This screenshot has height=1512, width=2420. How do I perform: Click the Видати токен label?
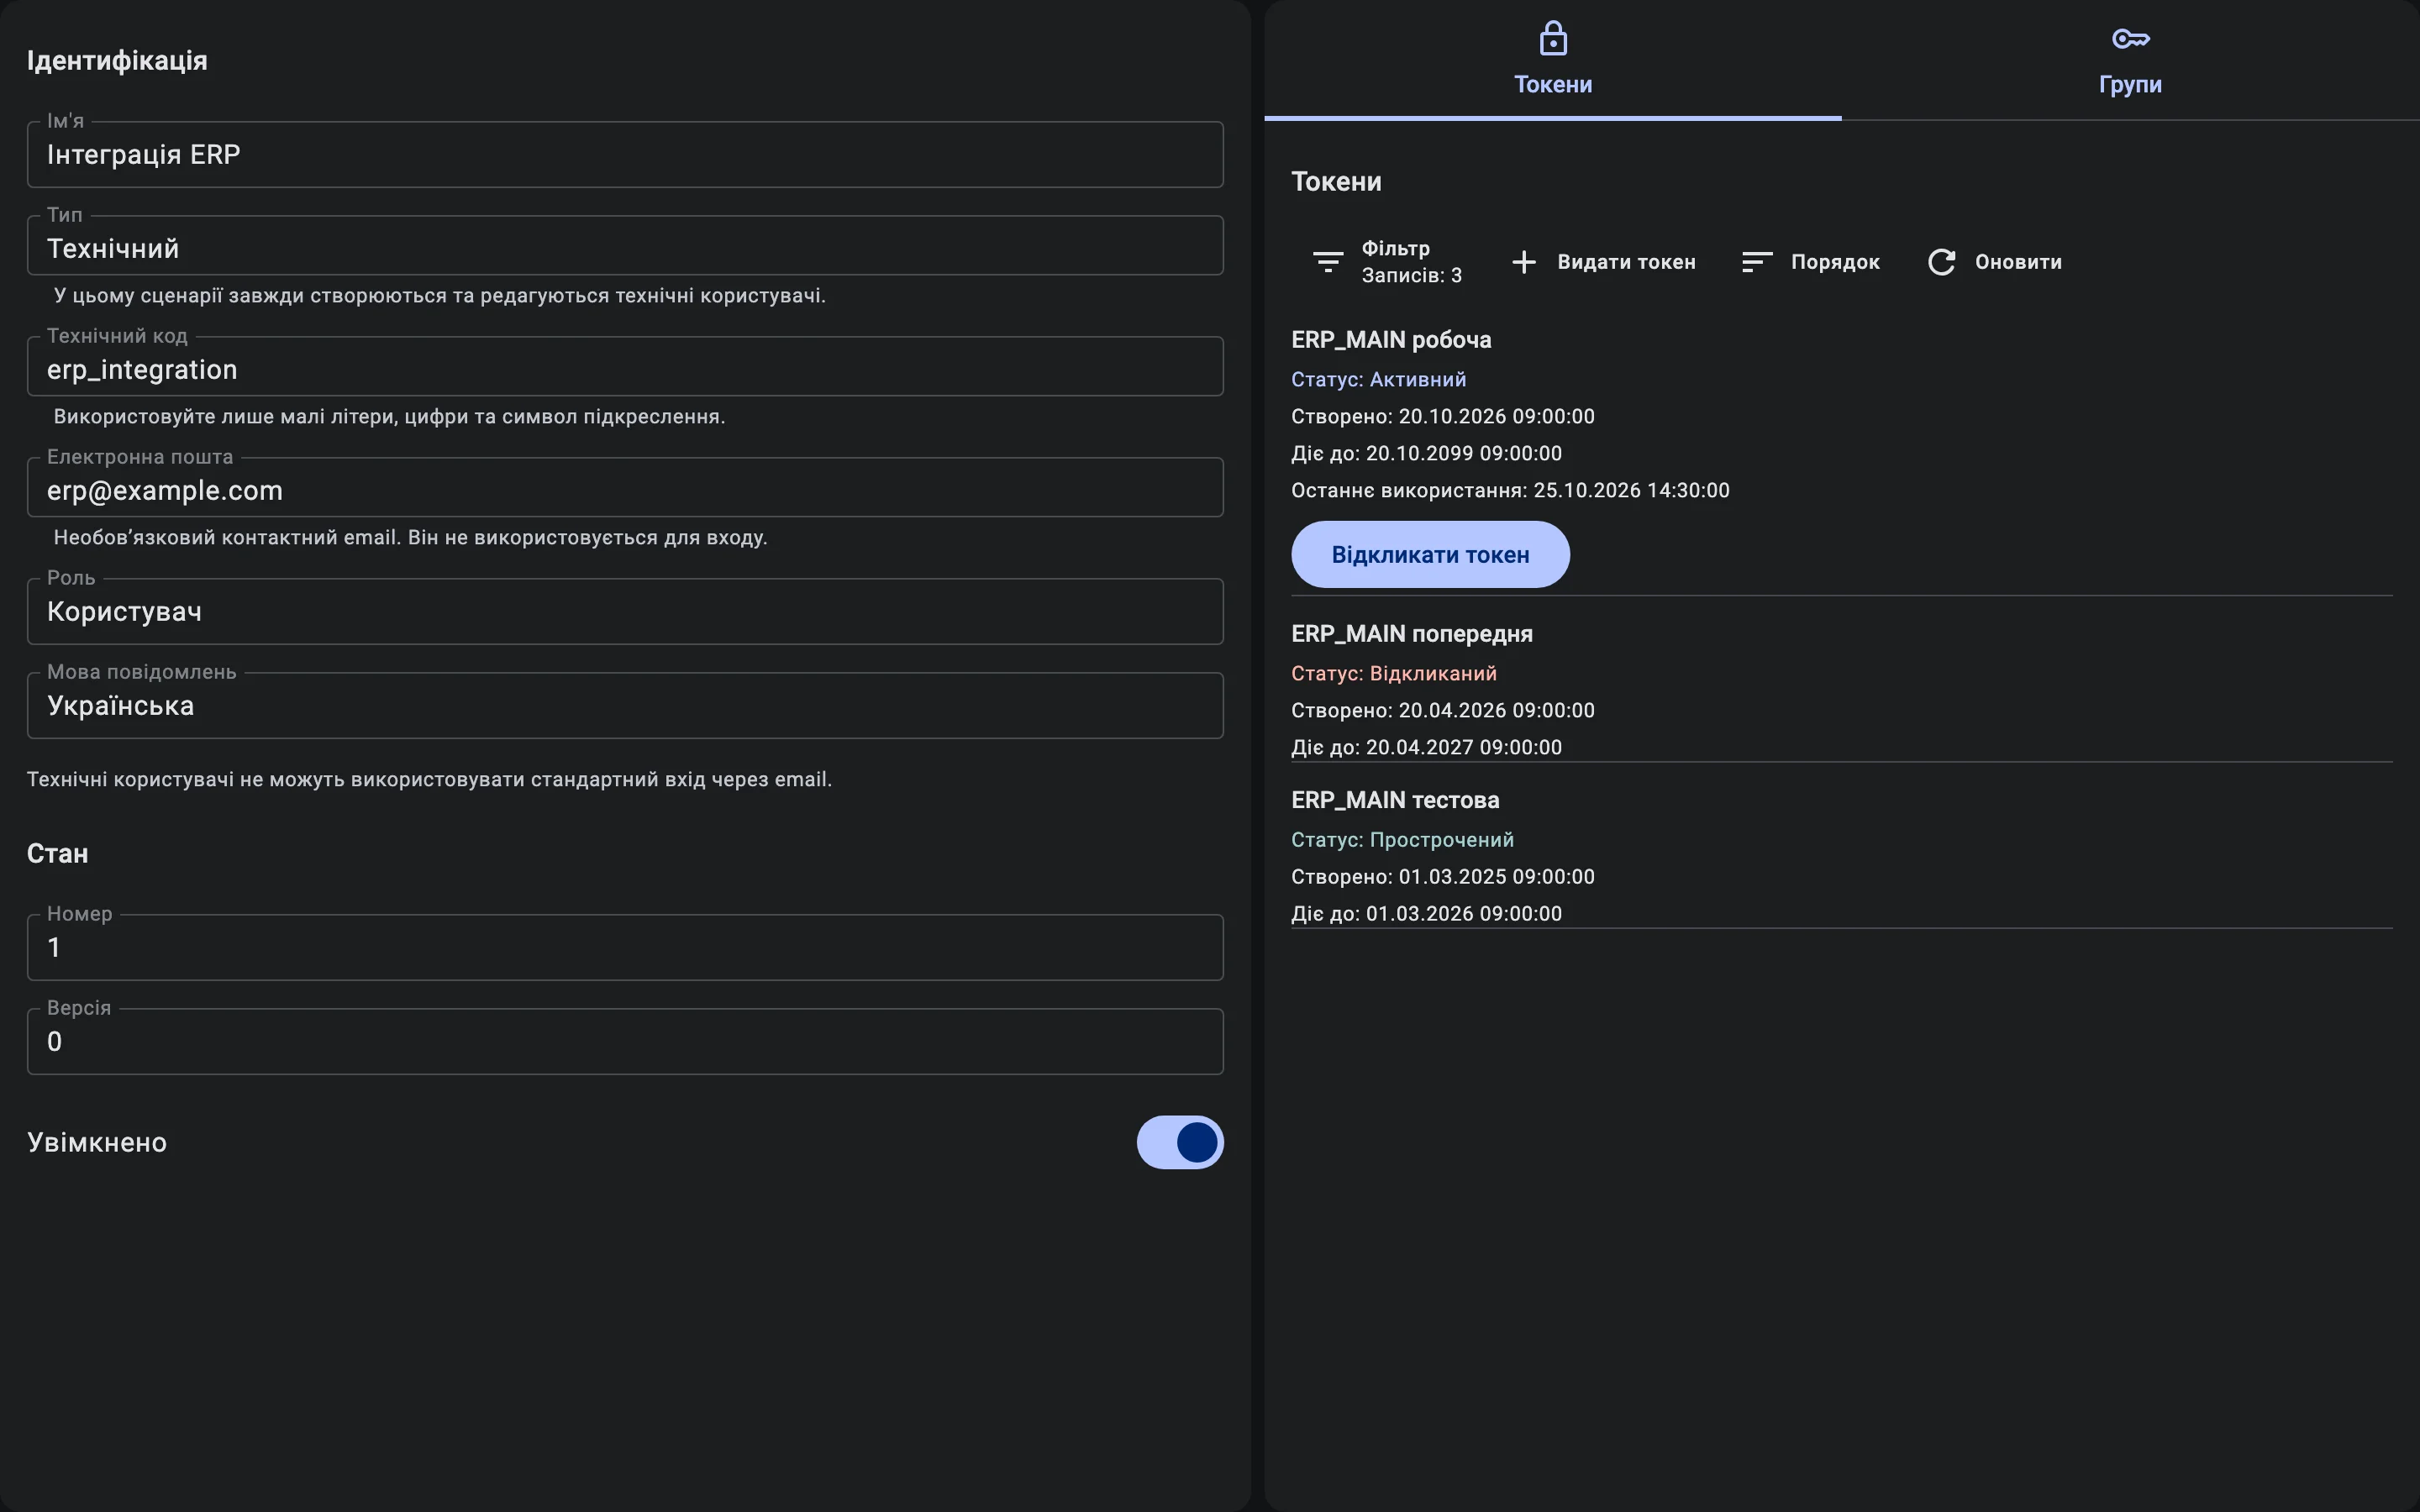[1626, 262]
